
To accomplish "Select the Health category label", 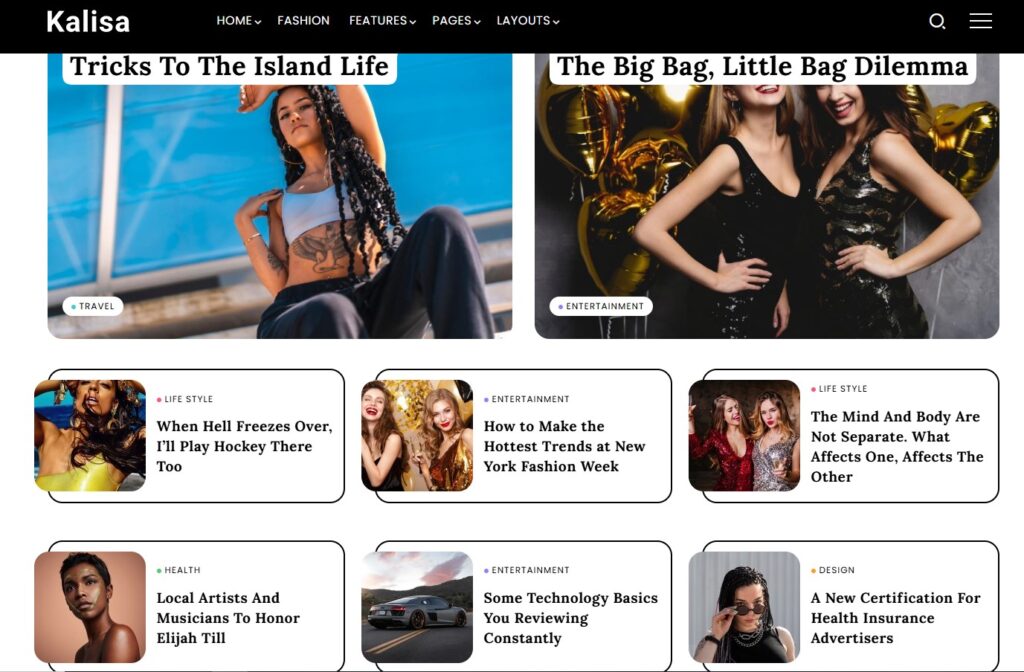I will [x=182, y=570].
